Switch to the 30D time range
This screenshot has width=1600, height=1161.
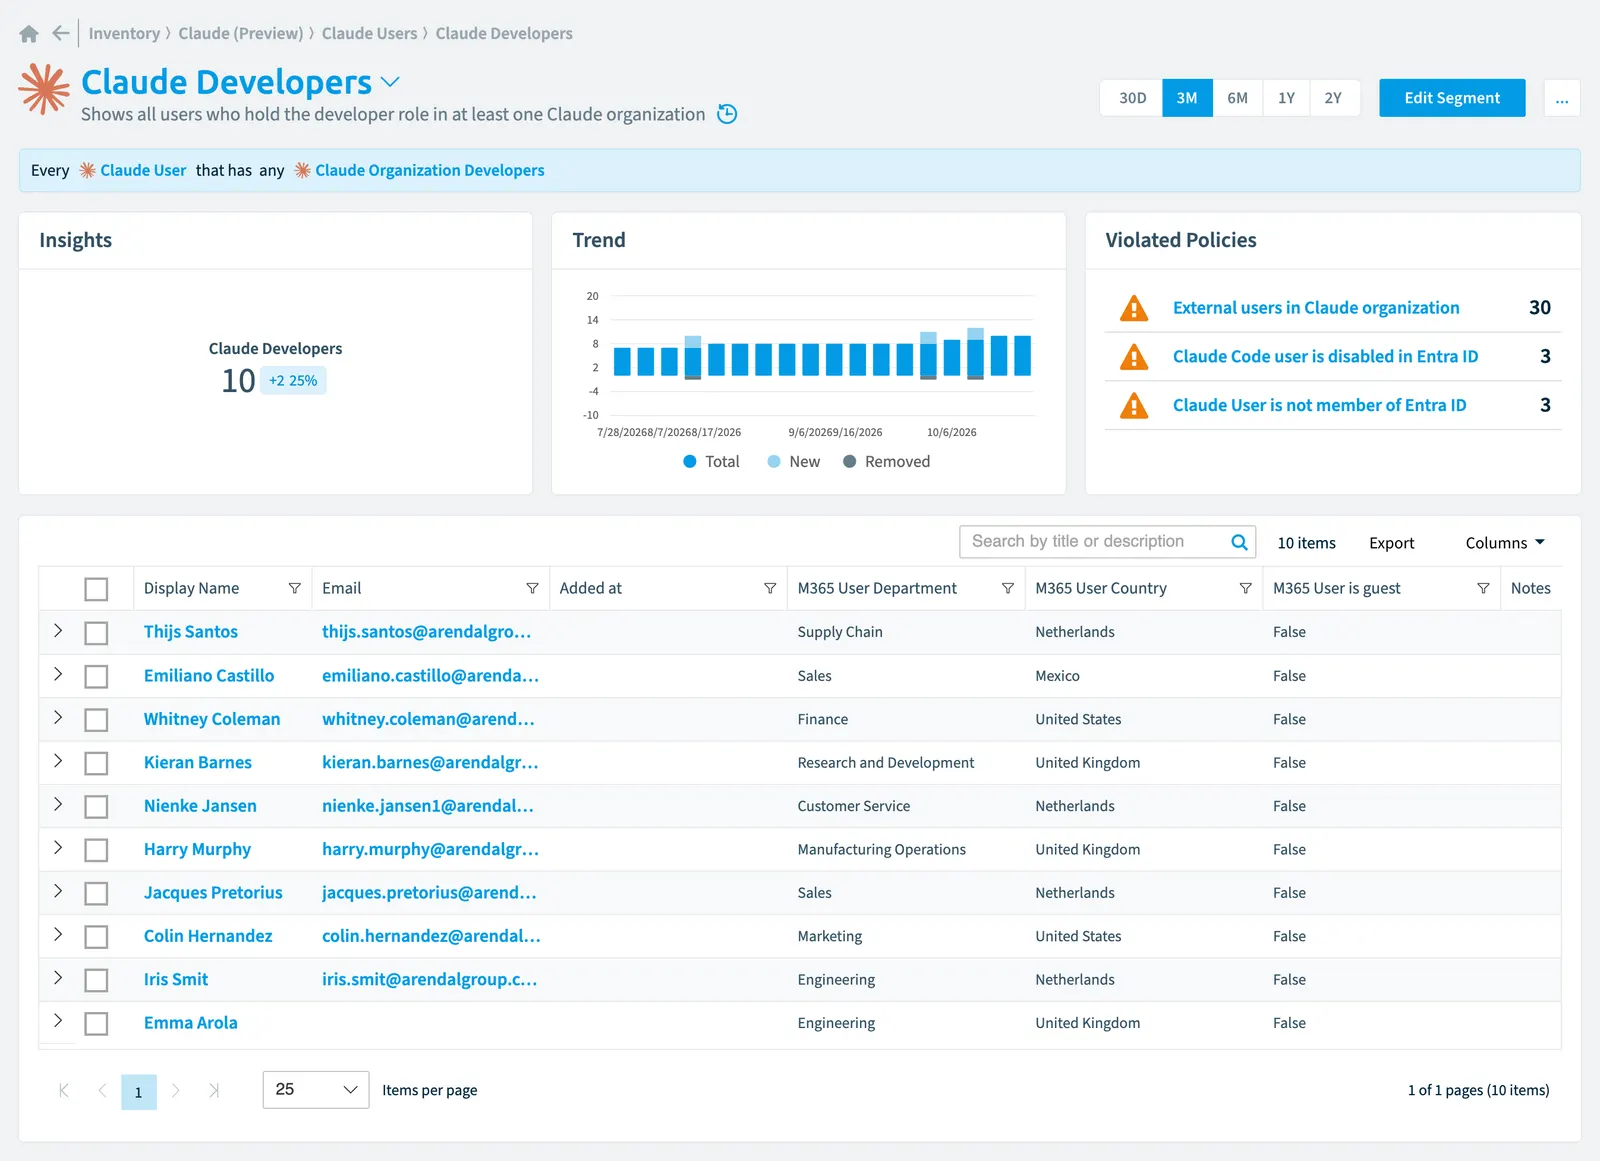pyautogui.click(x=1132, y=98)
